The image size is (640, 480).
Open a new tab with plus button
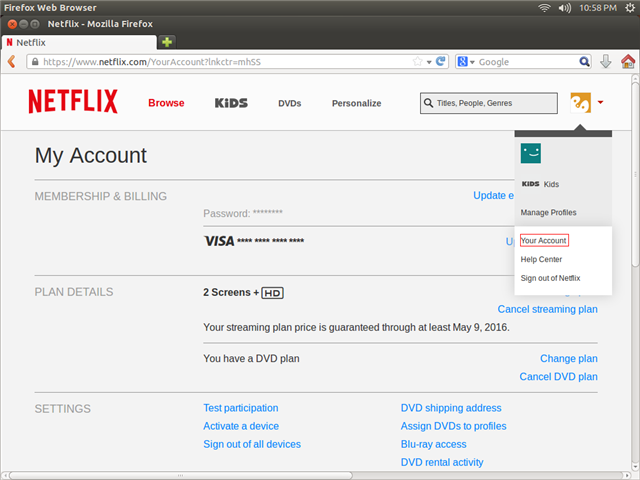point(167,42)
